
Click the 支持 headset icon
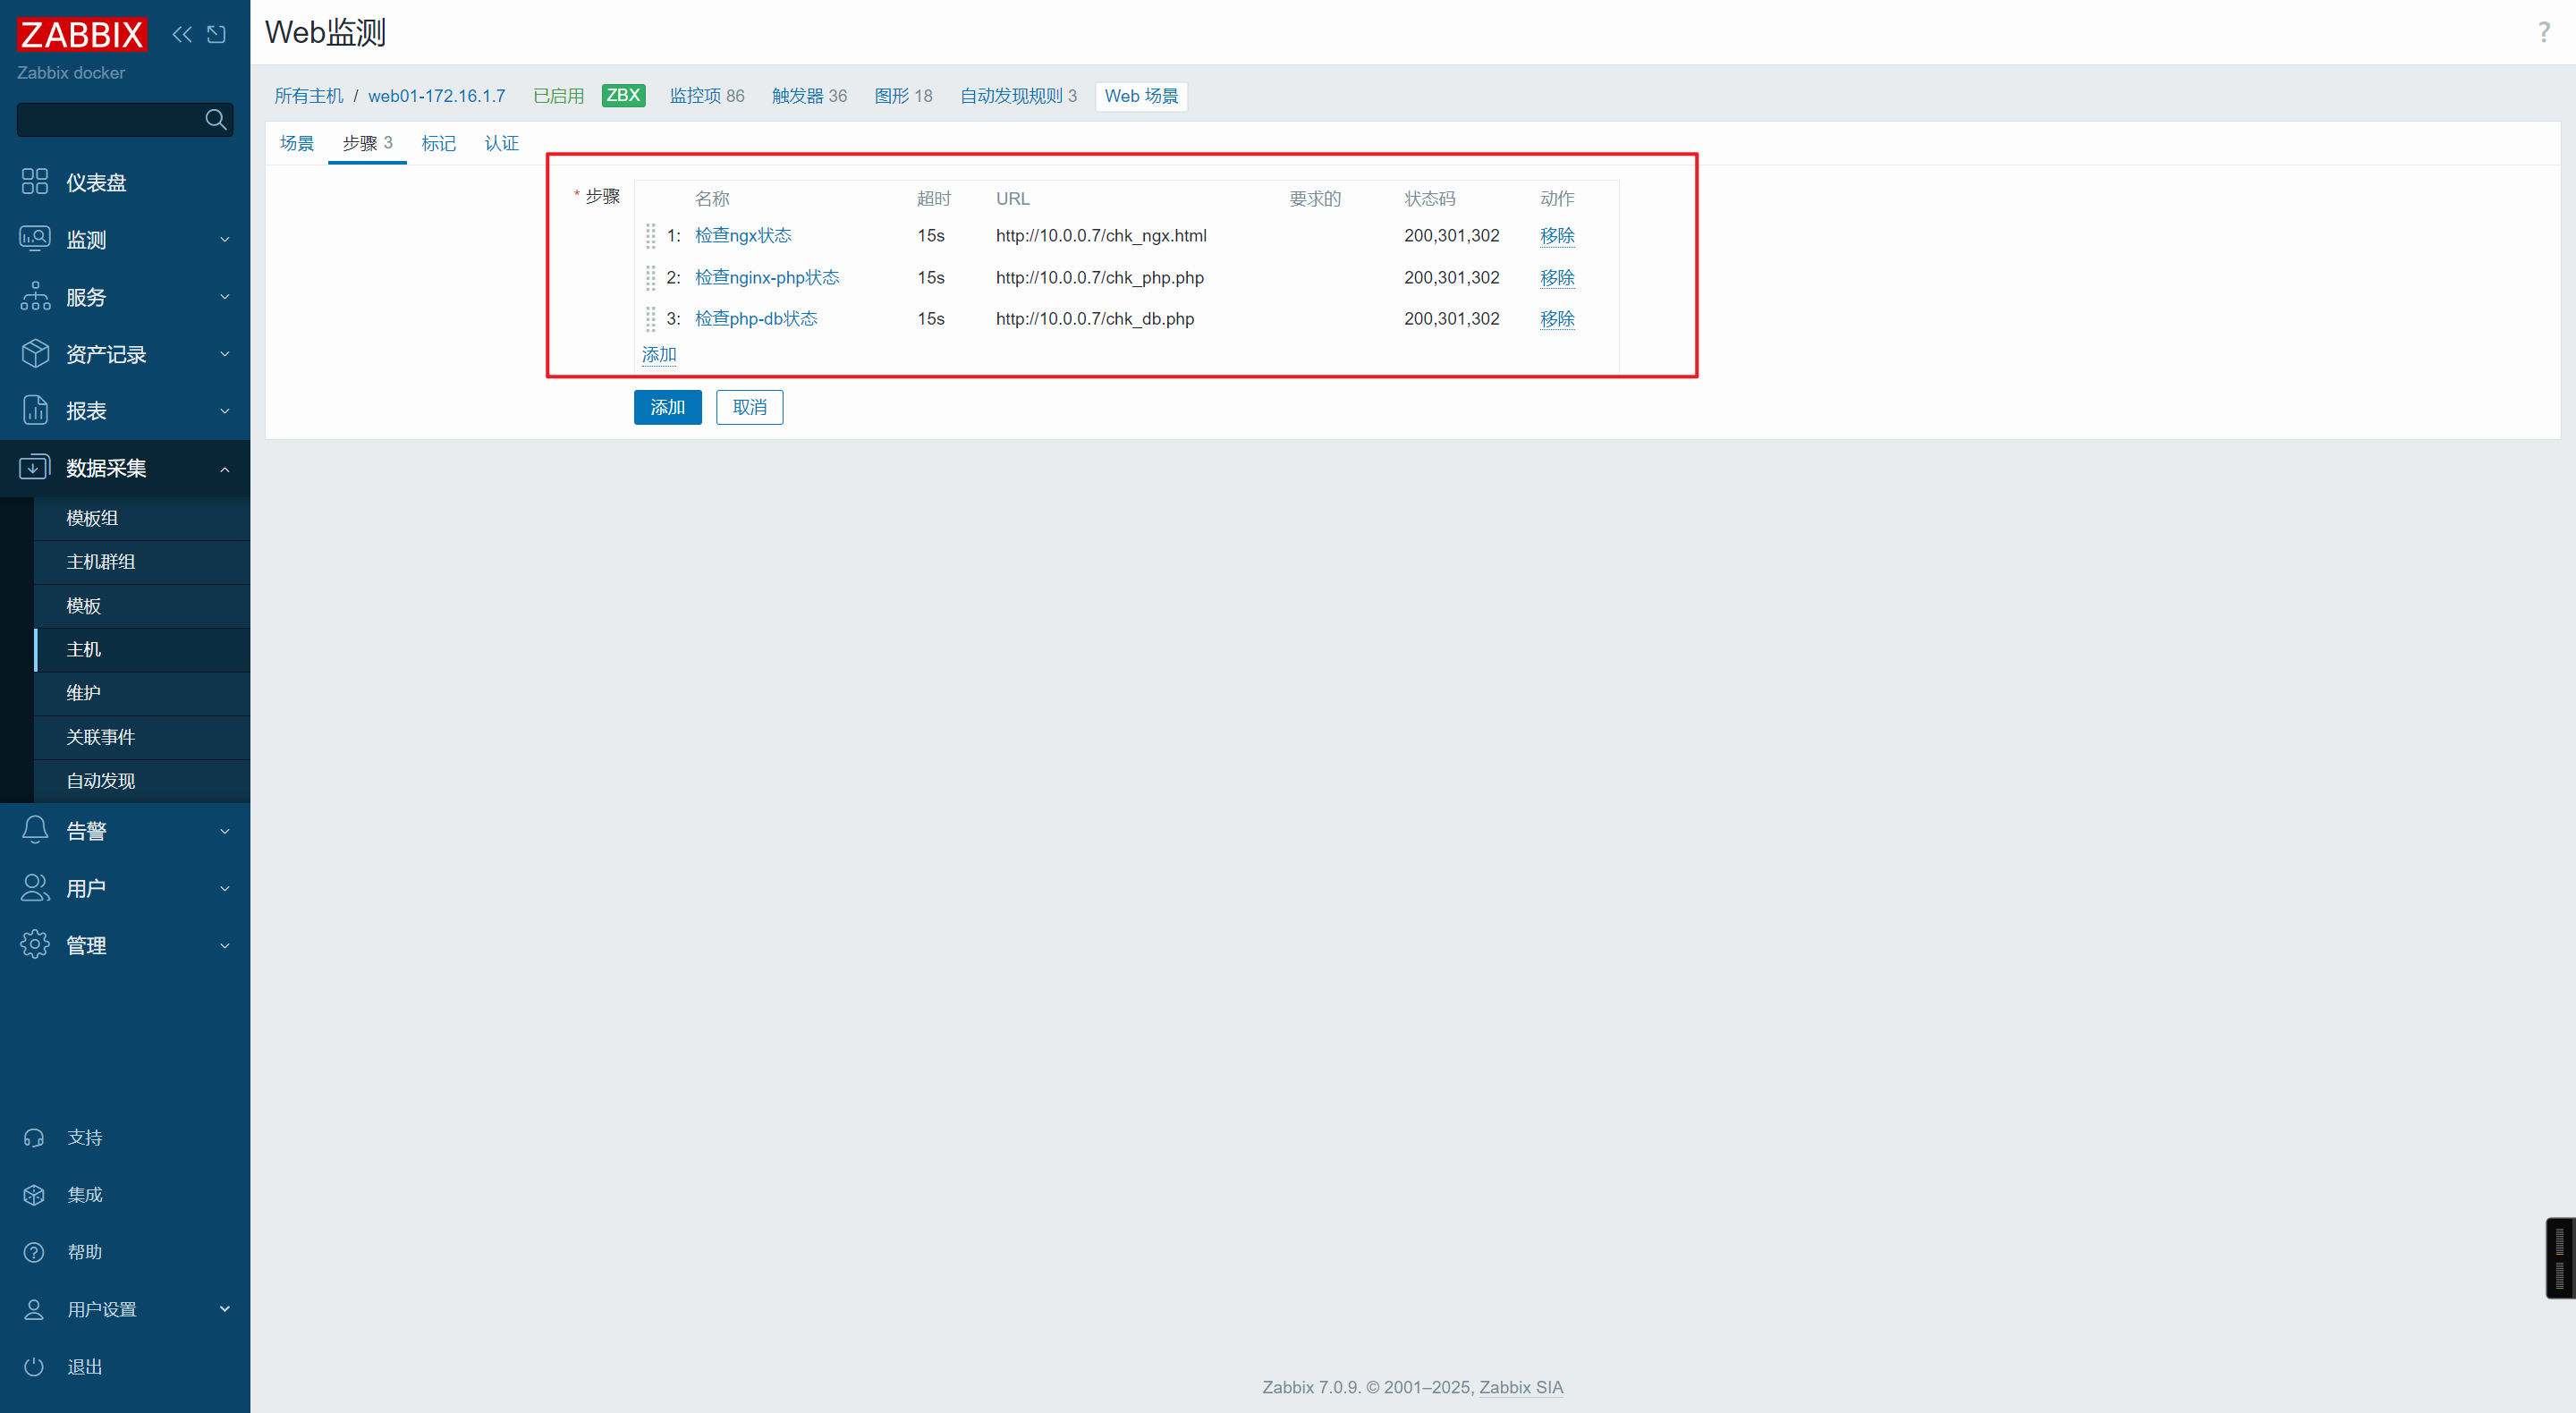click(34, 1138)
